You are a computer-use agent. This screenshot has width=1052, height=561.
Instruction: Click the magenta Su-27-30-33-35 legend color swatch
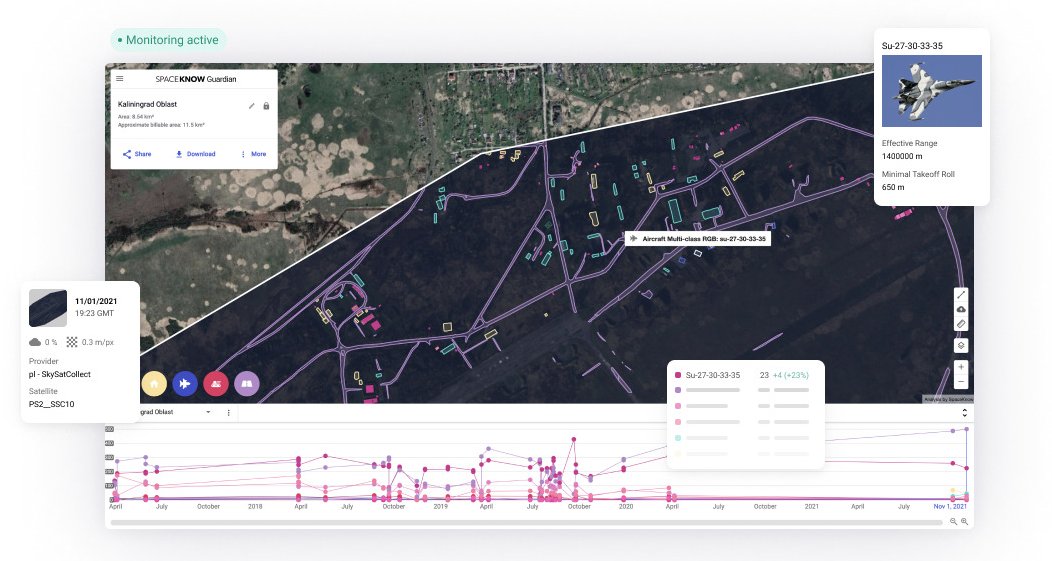(x=678, y=375)
